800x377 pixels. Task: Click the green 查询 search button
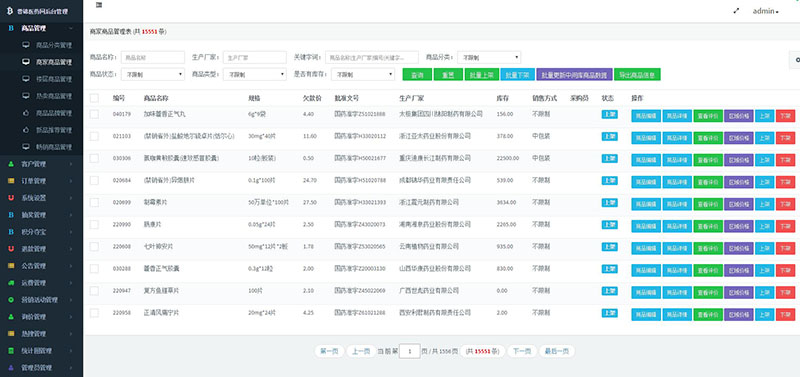(x=417, y=74)
